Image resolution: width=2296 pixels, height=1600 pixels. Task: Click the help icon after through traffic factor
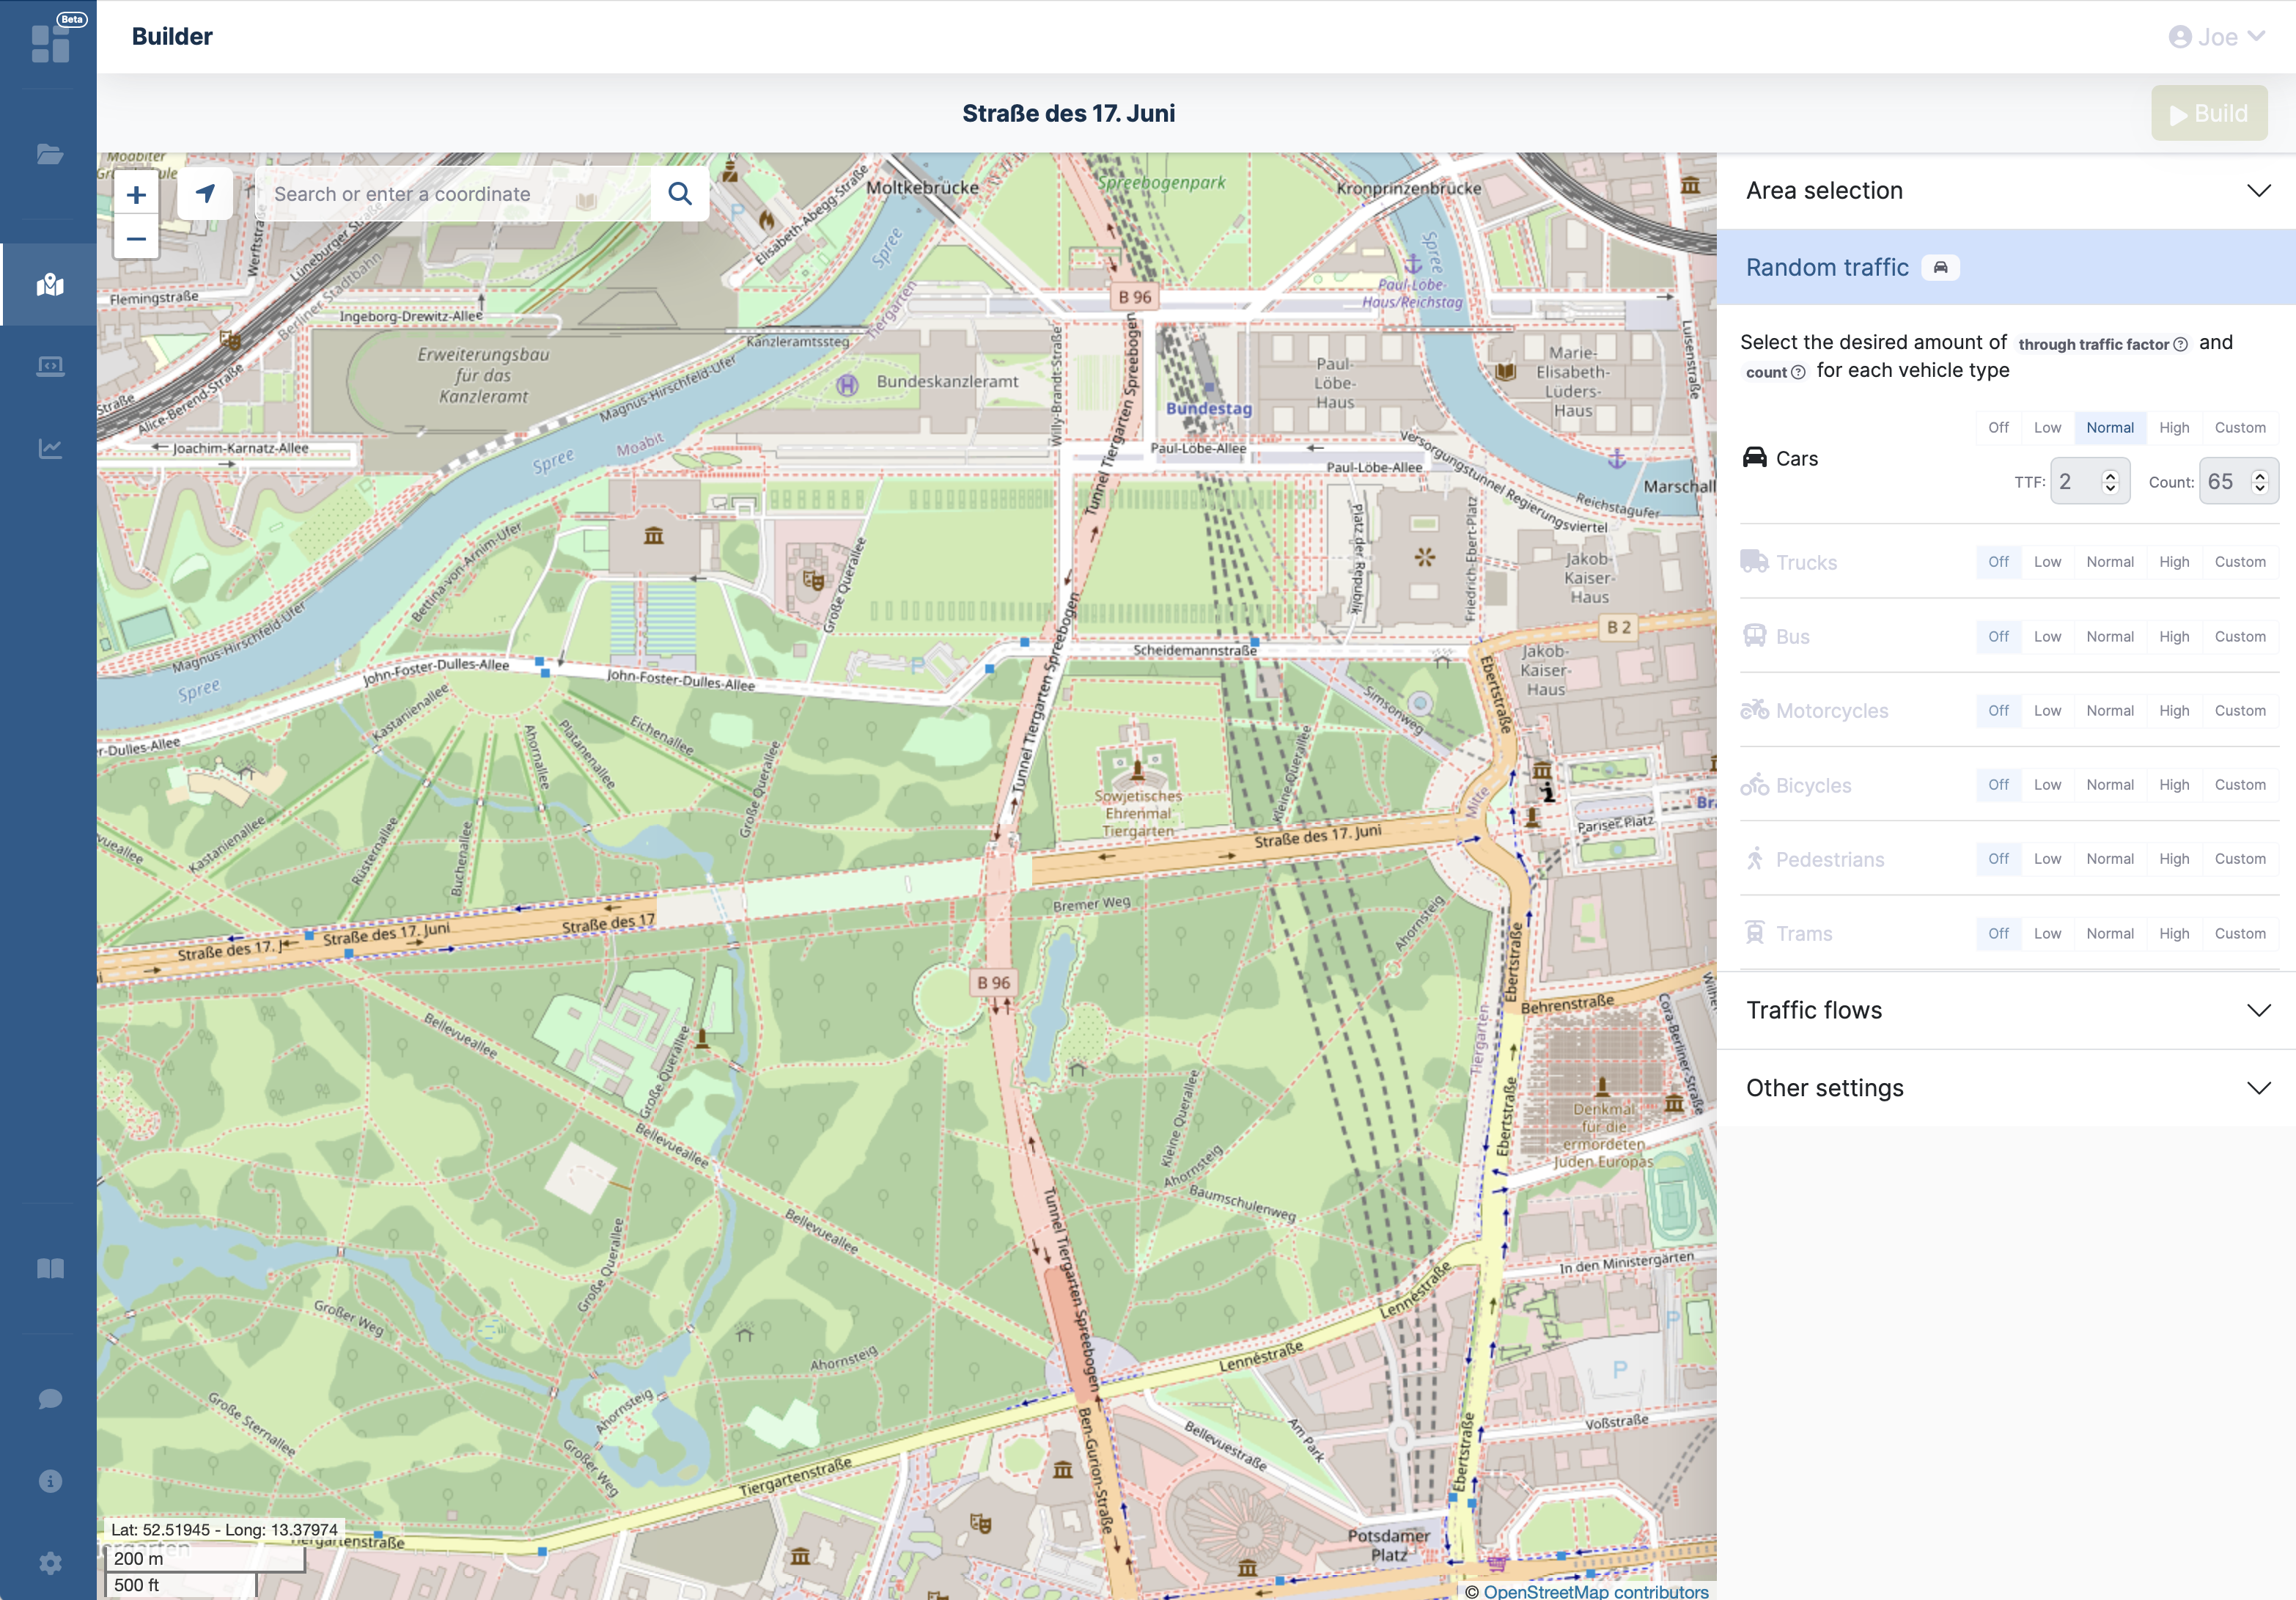2181,344
